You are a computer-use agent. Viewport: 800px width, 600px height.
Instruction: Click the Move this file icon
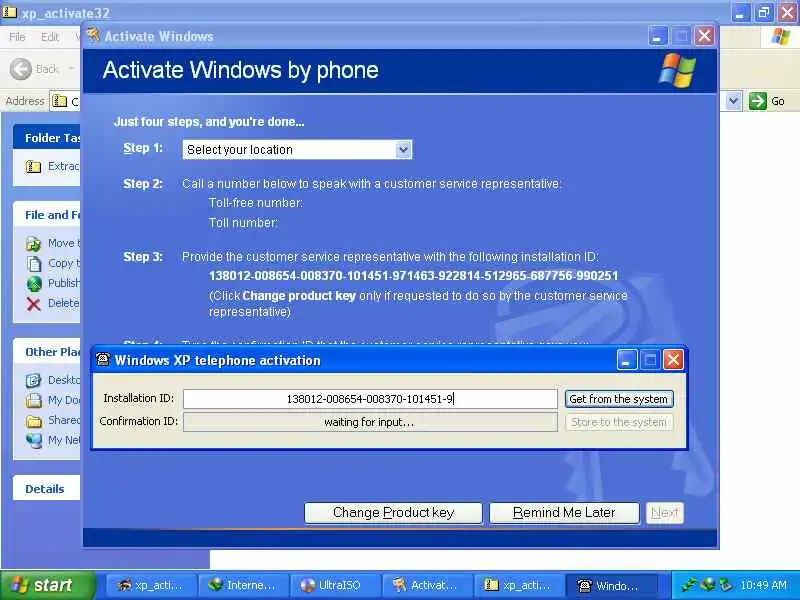coord(34,244)
